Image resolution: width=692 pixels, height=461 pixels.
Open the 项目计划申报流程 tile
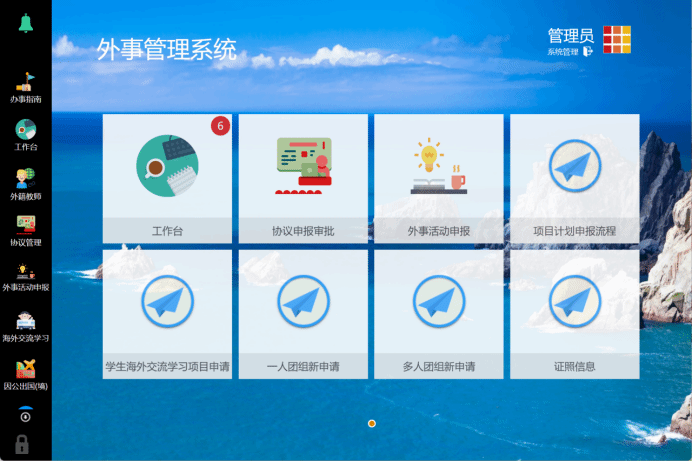(575, 178)
